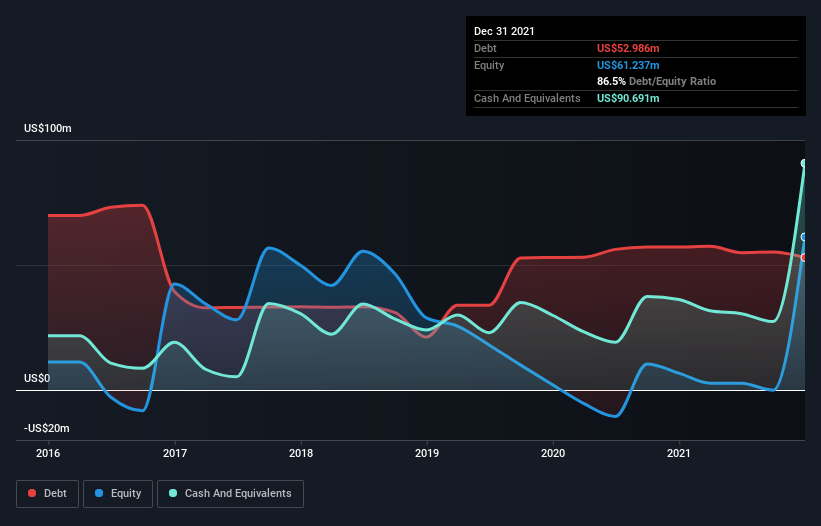This screenshot has height=526, width=821.
Task: Click the 2016 x-axis label
Action: click(48, 453)
